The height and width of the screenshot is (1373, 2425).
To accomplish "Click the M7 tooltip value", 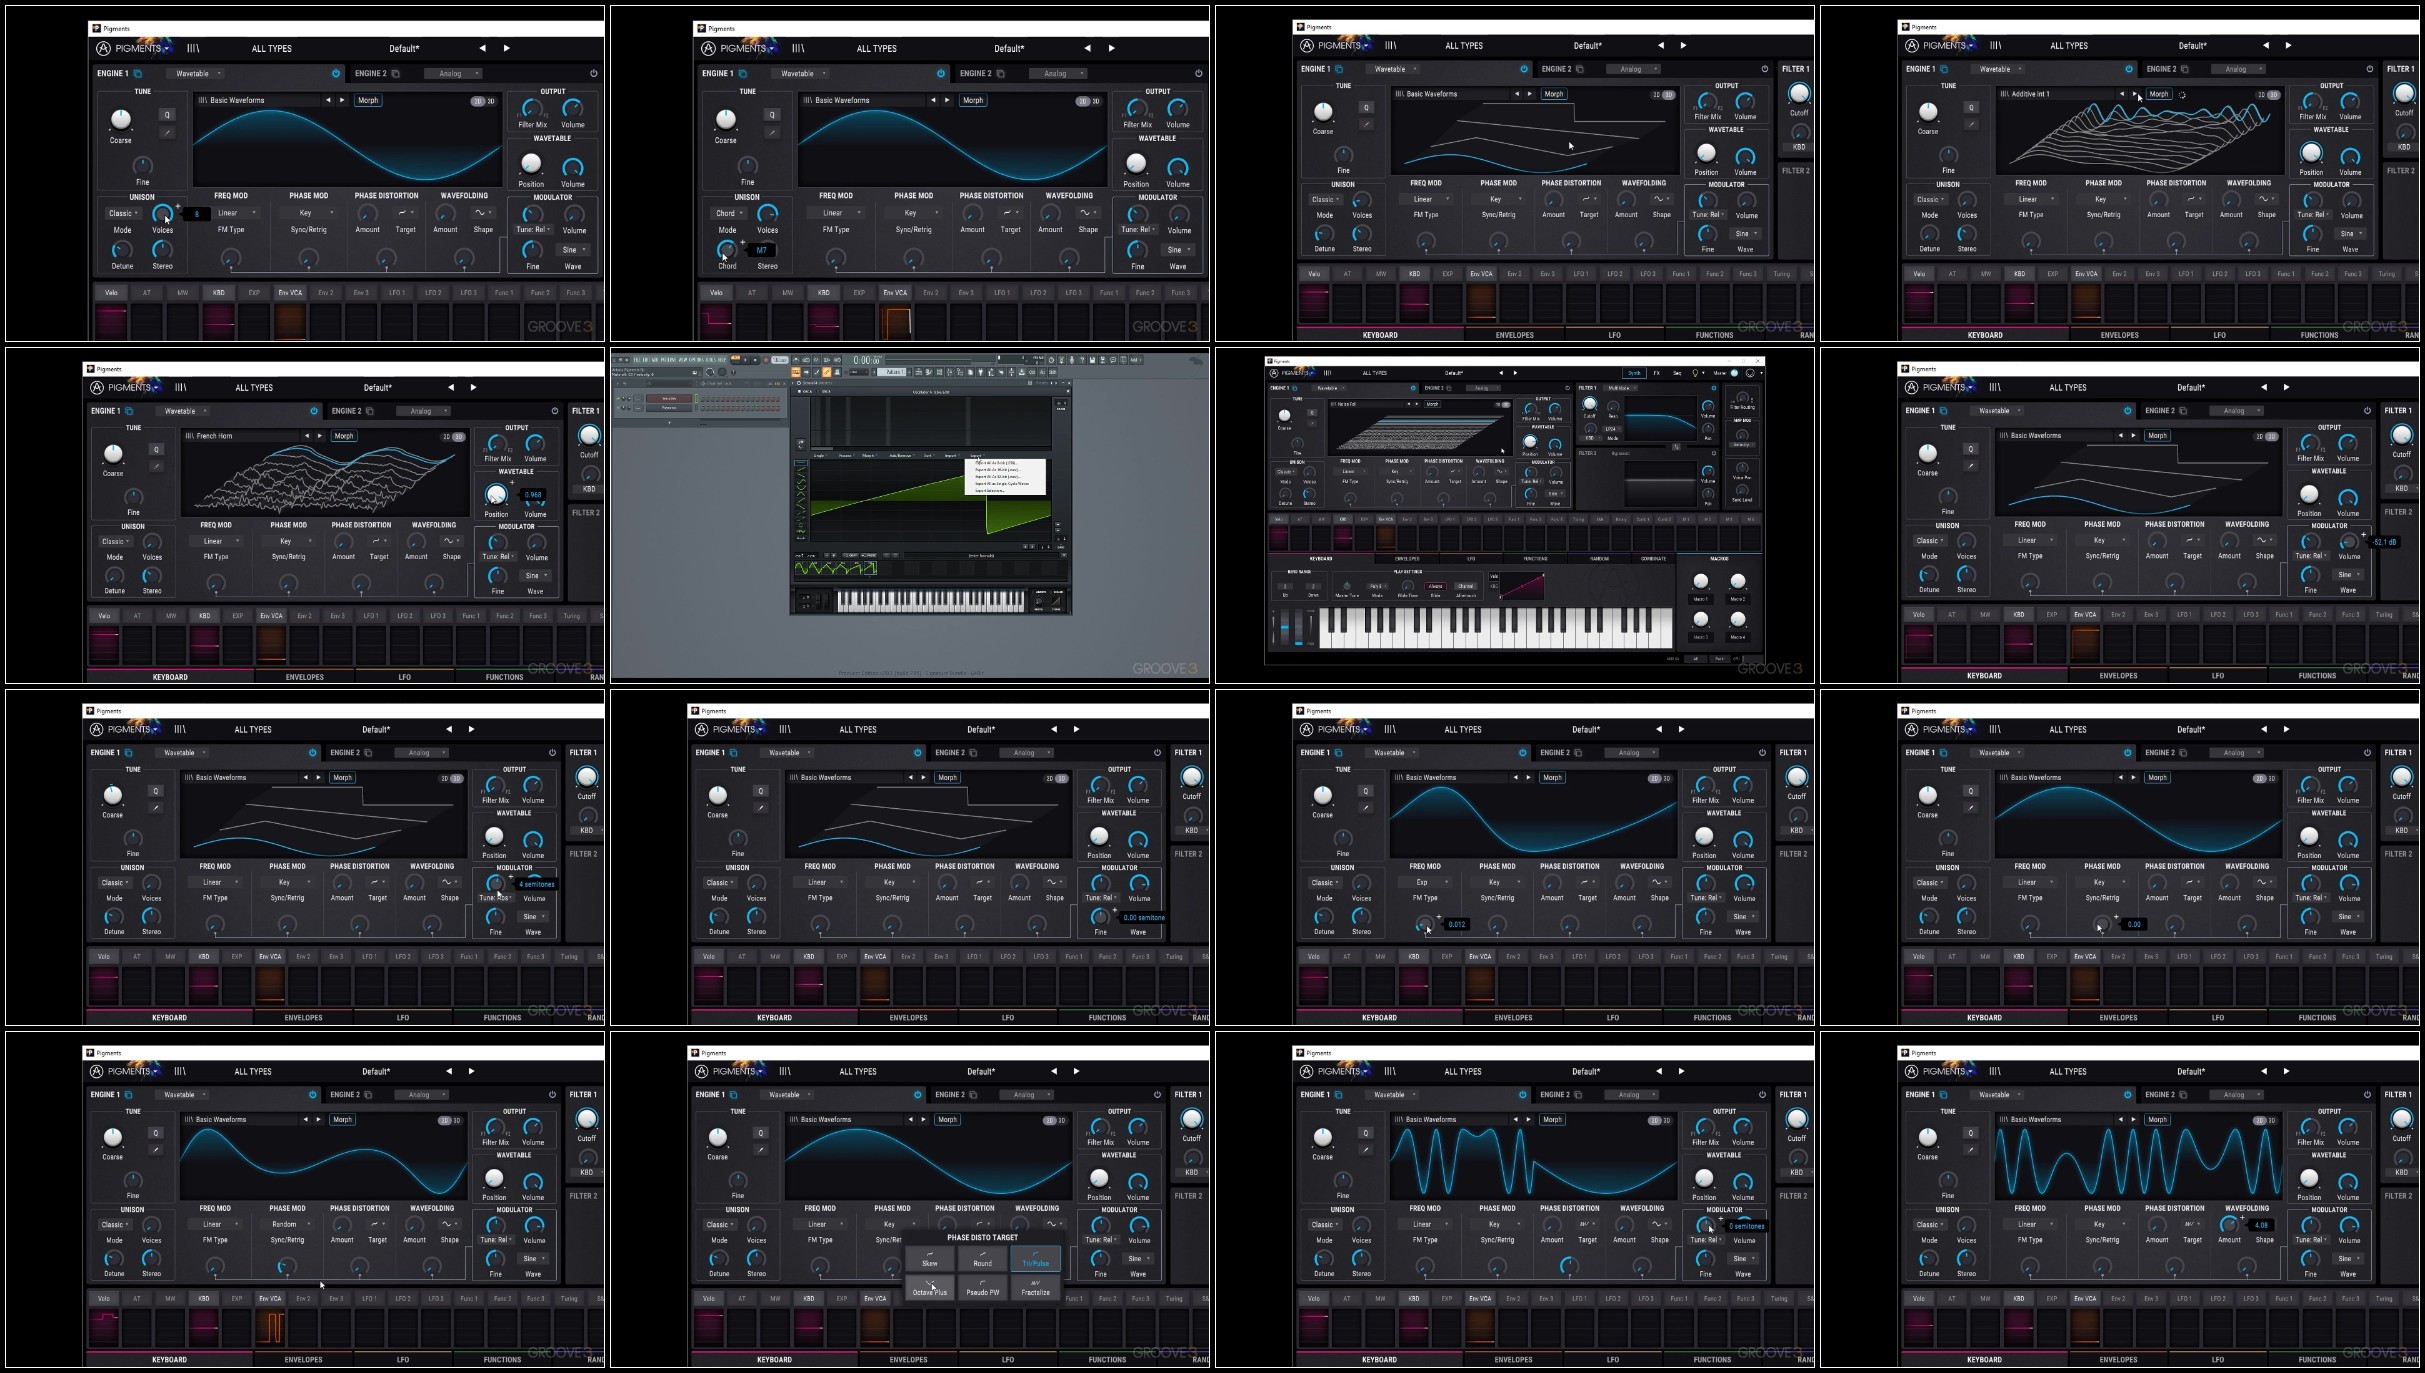I will tap(762, 250).
